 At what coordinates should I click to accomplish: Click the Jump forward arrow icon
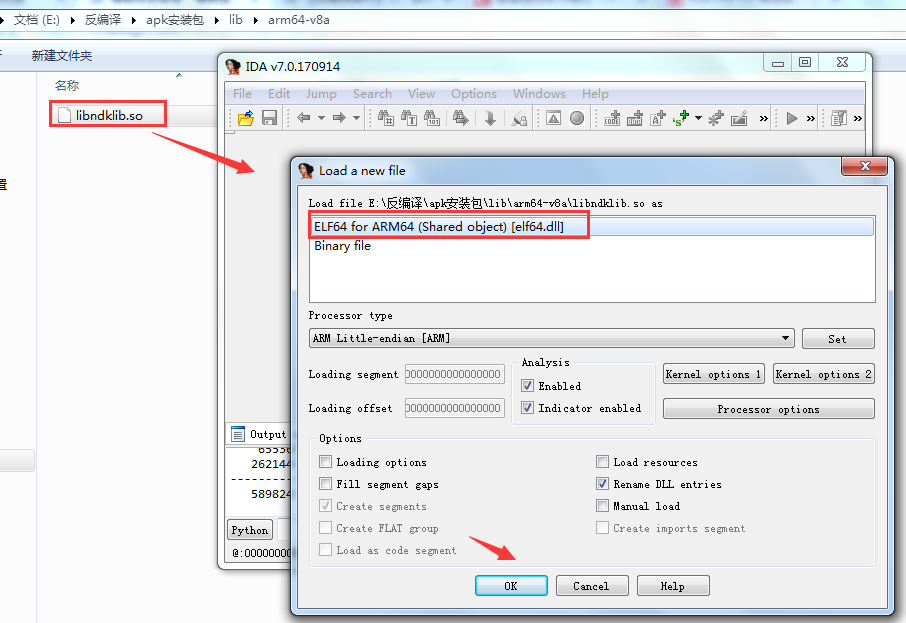339,118
